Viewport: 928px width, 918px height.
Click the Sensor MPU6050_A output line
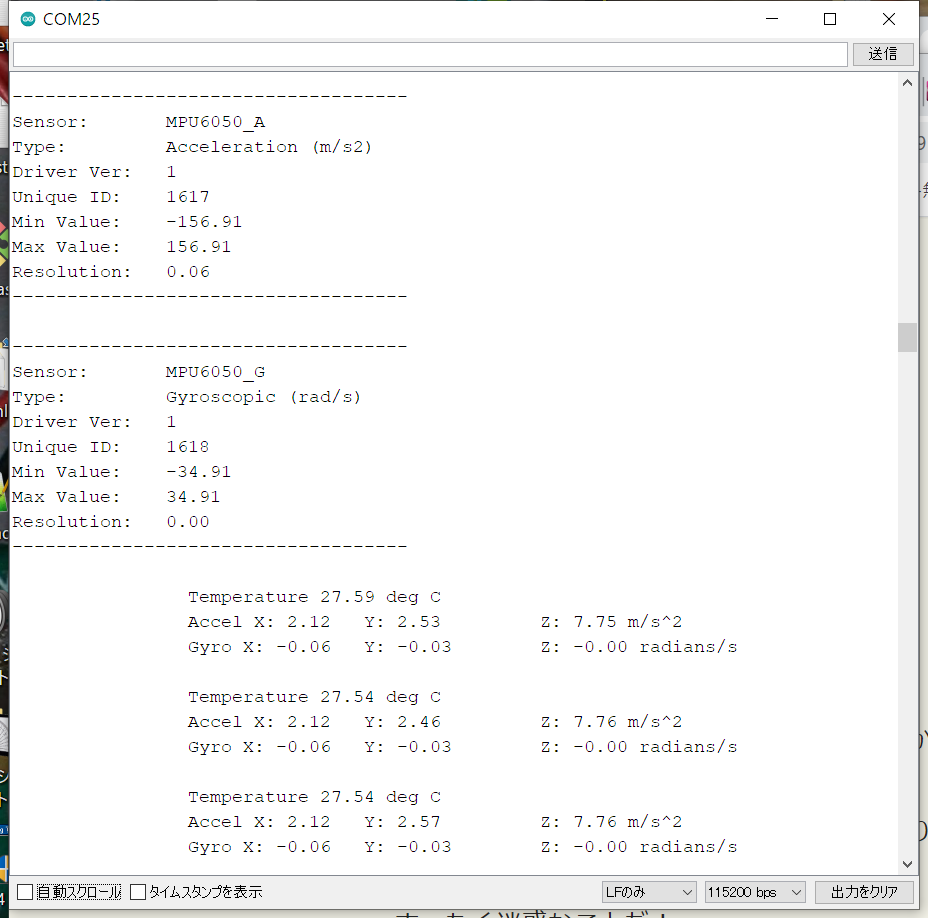pos(138,122)
